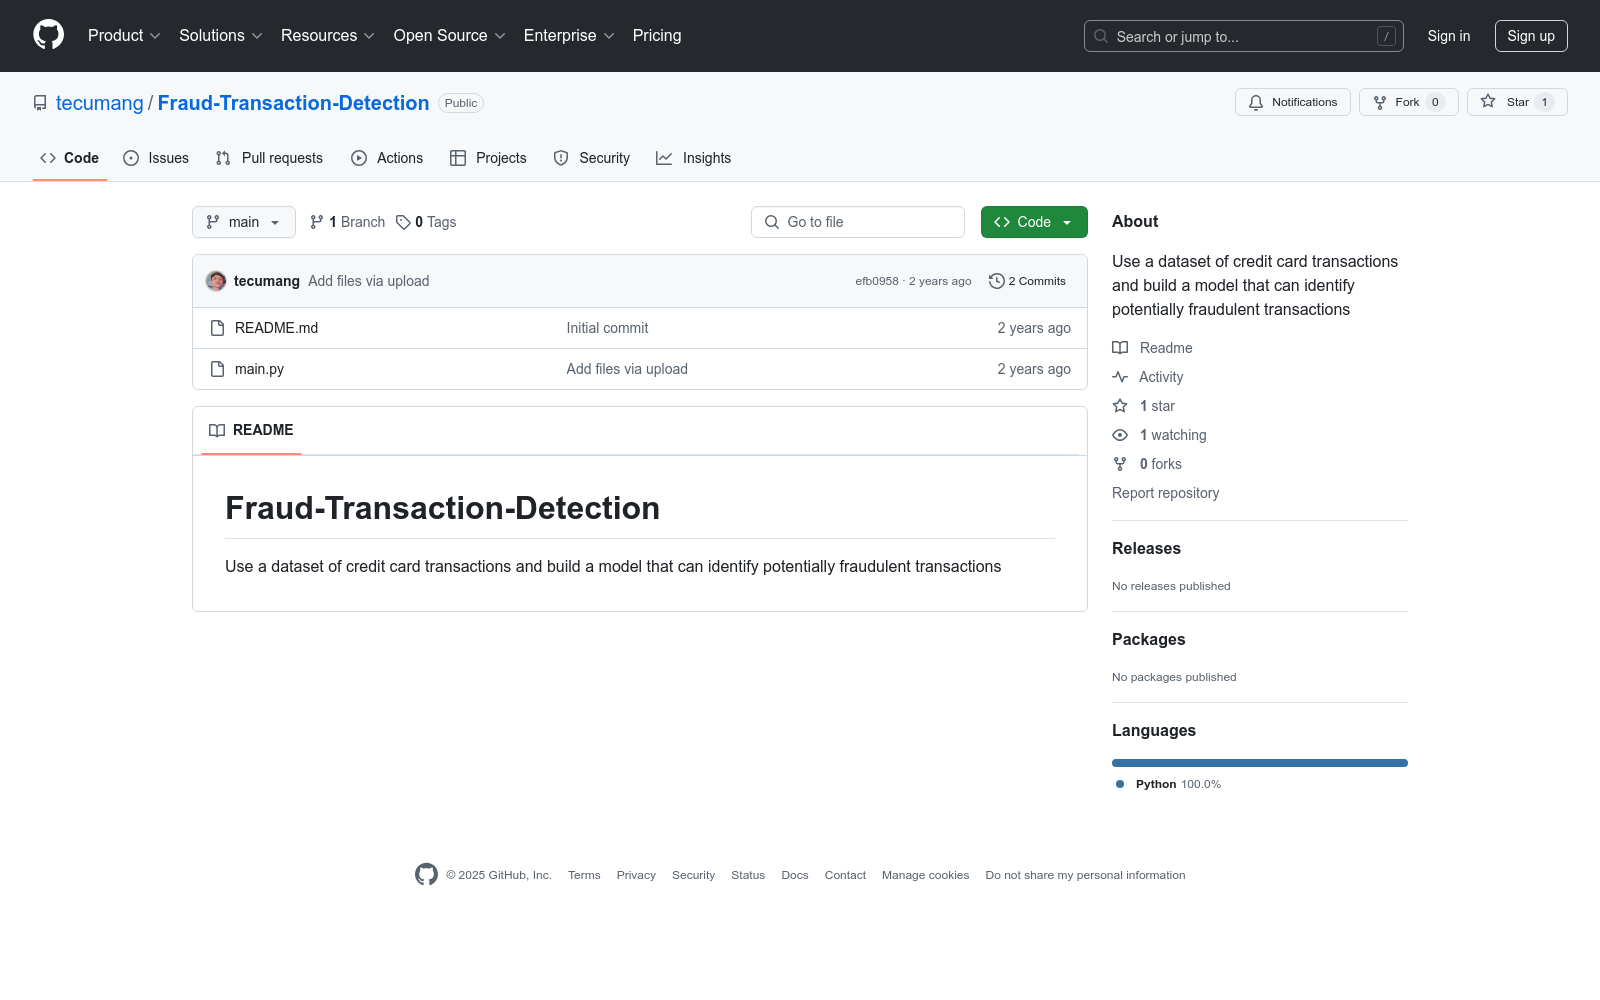1600x1000 pixels.
Task: Open the tecumang owner link
Action: point(100,103)
